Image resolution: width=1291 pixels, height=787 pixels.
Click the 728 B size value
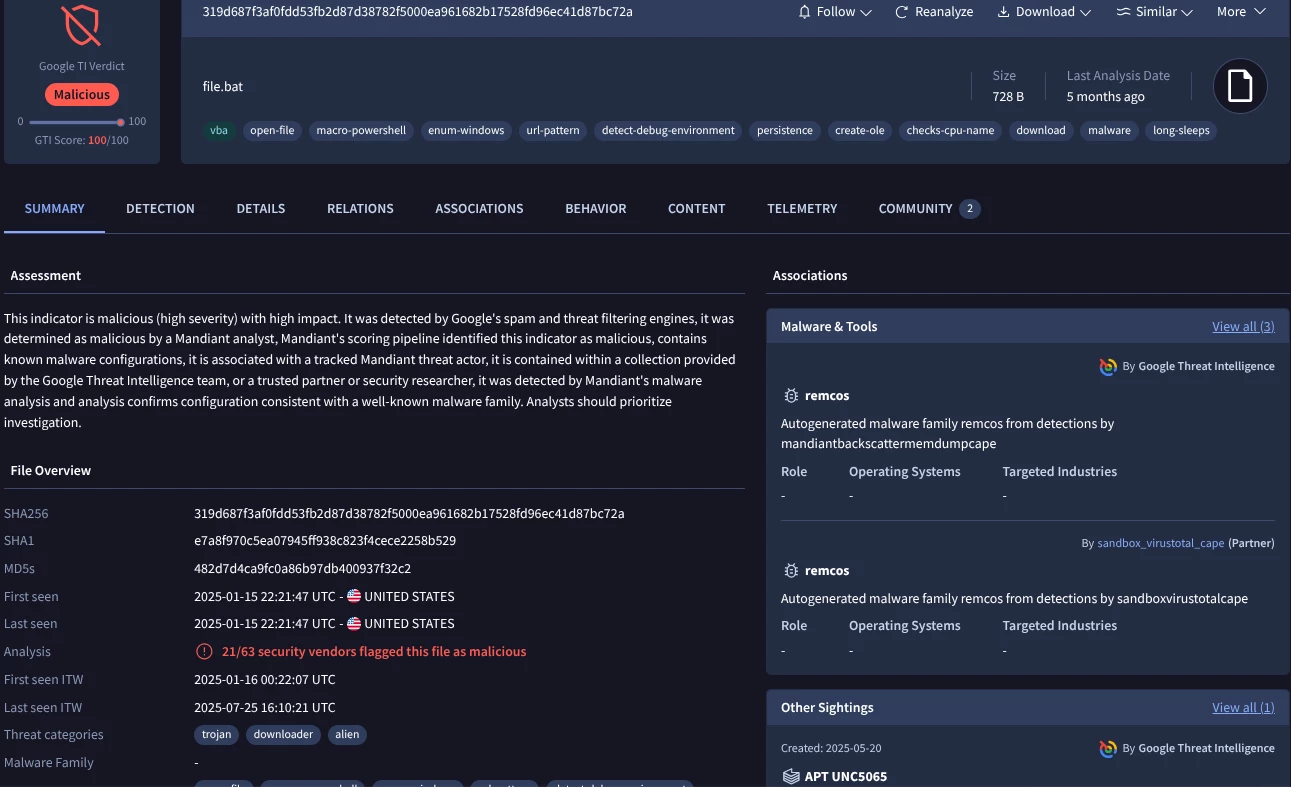point(1008,97)
